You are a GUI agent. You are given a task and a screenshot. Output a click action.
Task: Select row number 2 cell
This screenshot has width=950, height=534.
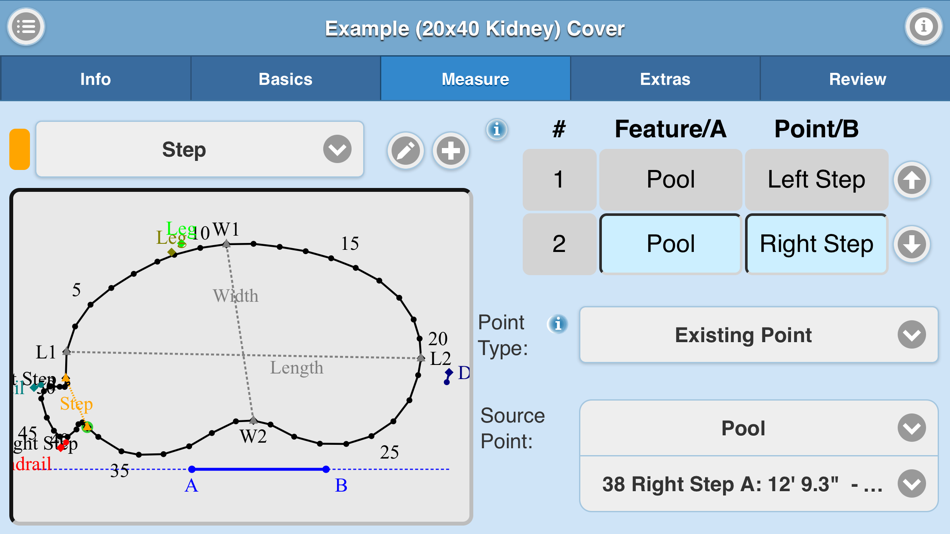click(x=559, y=244)
